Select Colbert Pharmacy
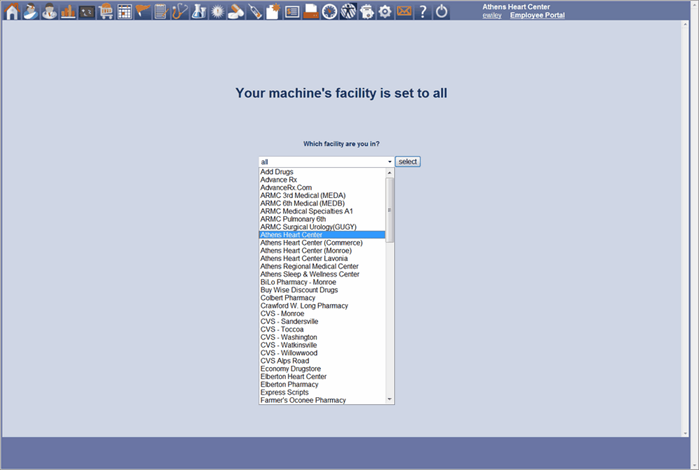Image resolution: width=699 pixels, height=470 pixels. tap(322, 298)
